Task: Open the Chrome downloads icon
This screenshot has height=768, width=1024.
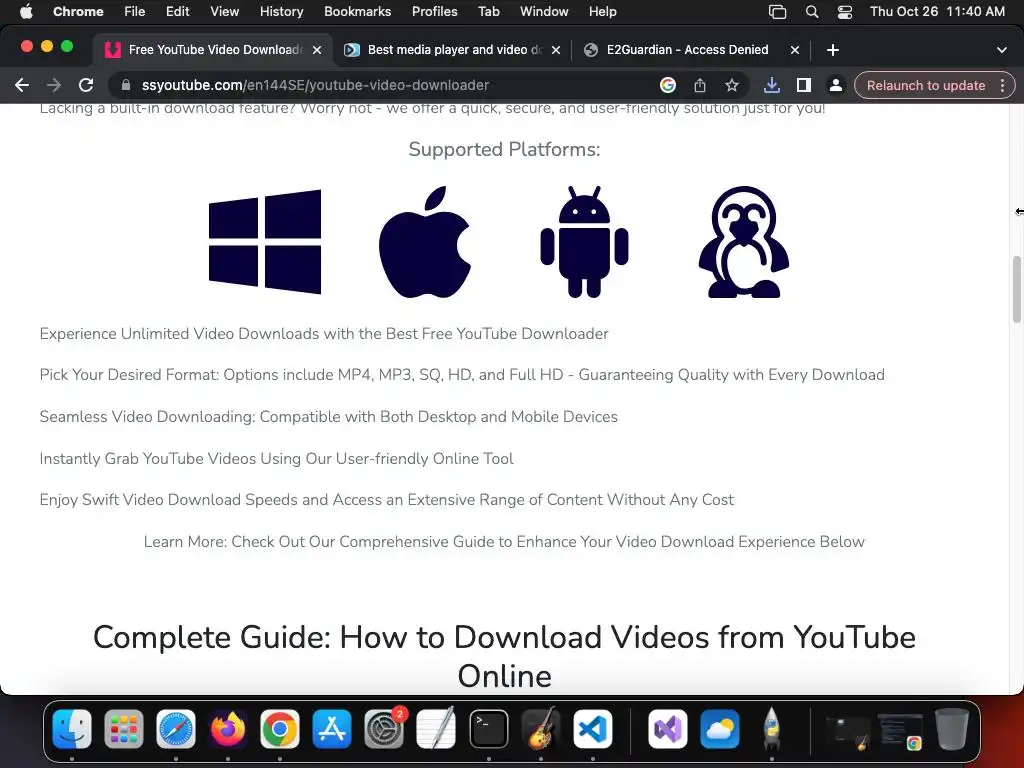Action: click(x=771, y=85)
